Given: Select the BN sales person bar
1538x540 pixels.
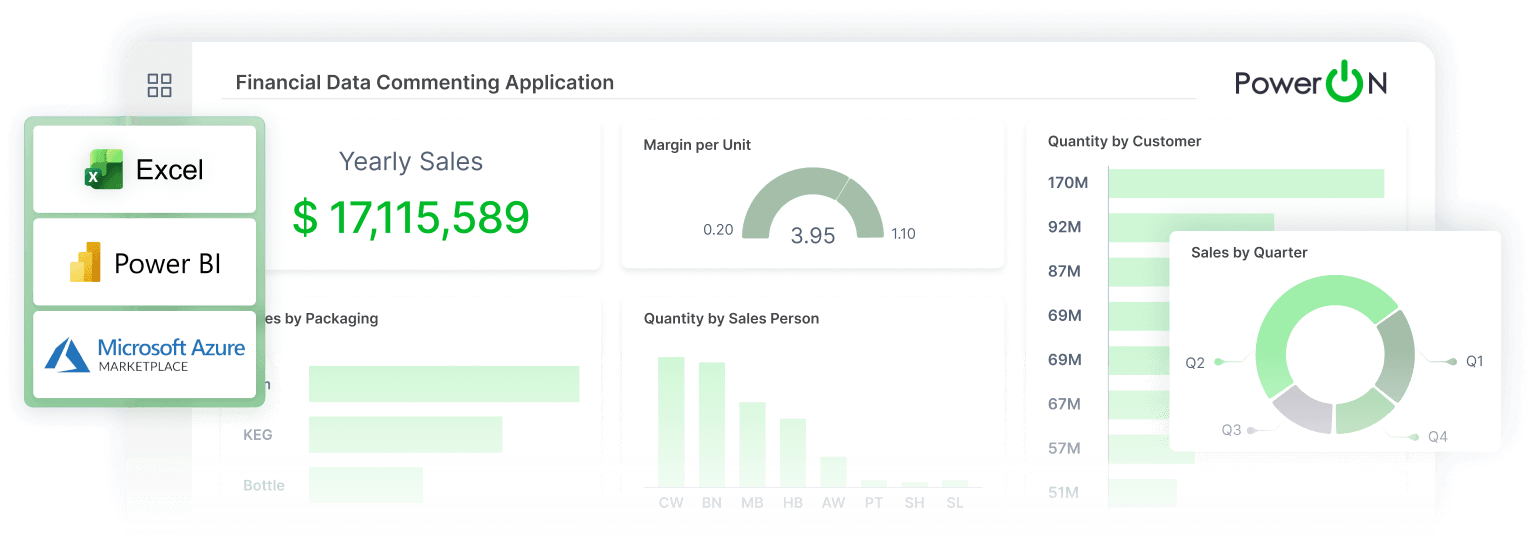Looking at the screenshot, I should [712, 424].
